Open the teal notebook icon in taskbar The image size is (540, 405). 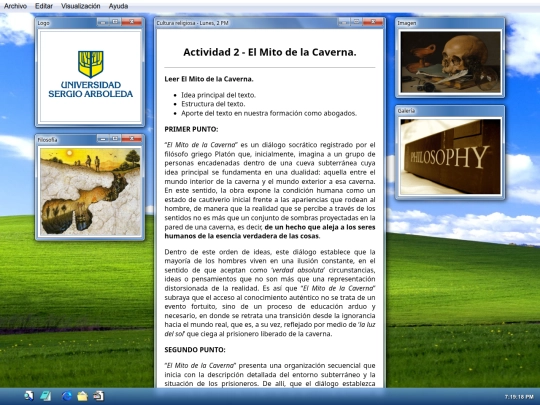[x=46, y=396]
